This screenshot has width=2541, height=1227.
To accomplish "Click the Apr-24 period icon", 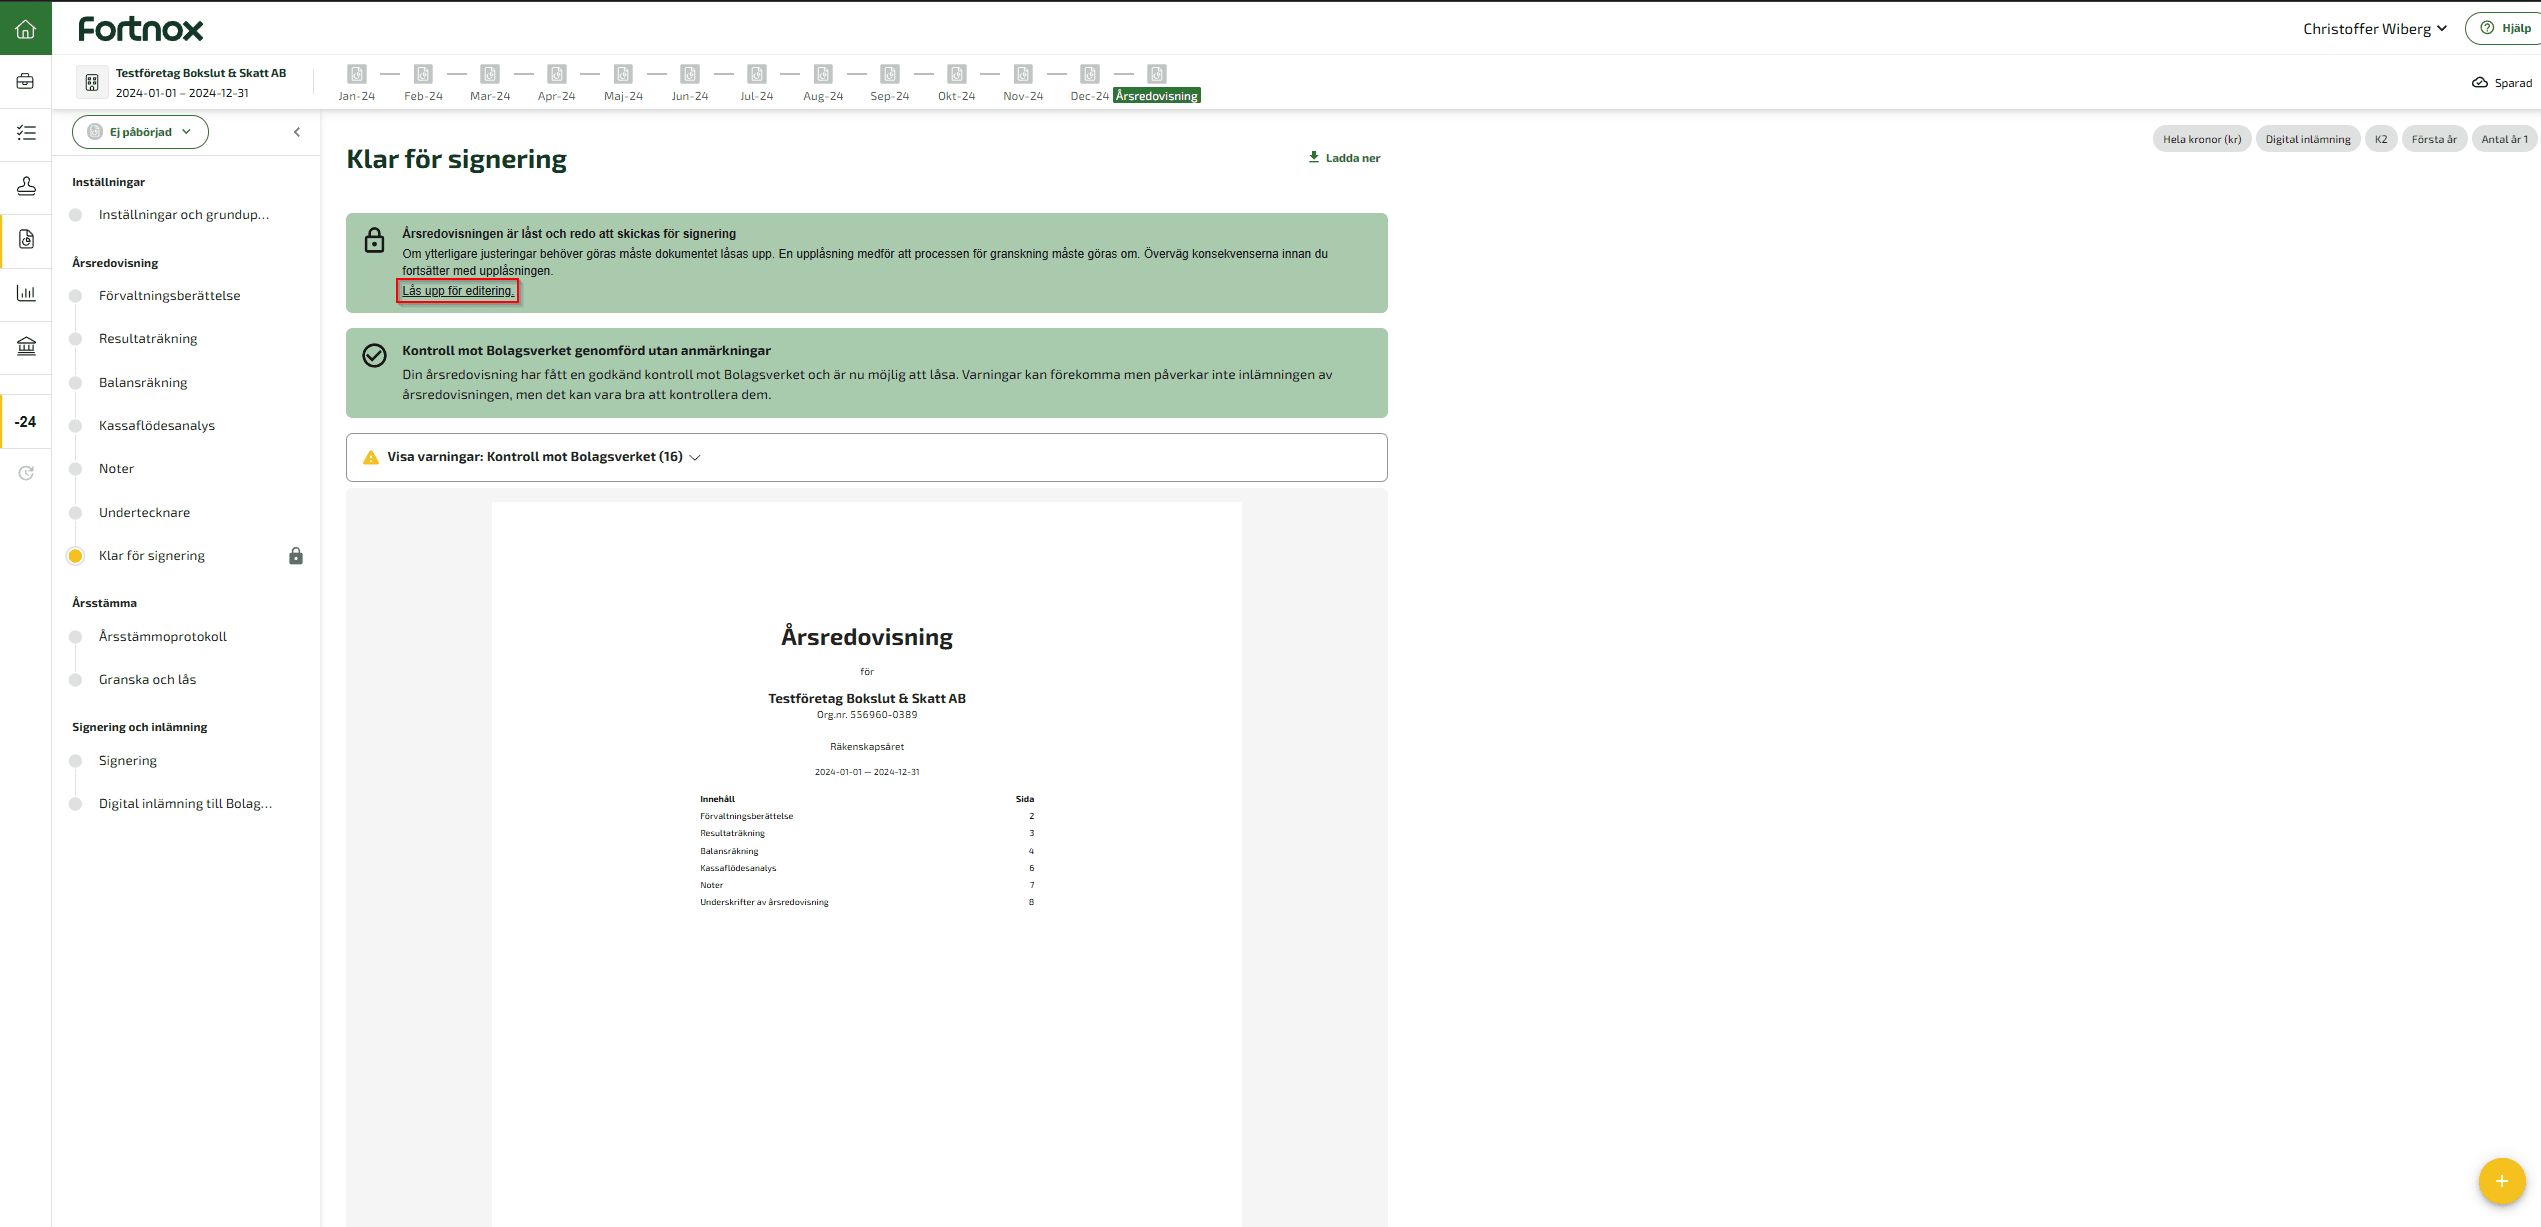I will click(557, 74).
